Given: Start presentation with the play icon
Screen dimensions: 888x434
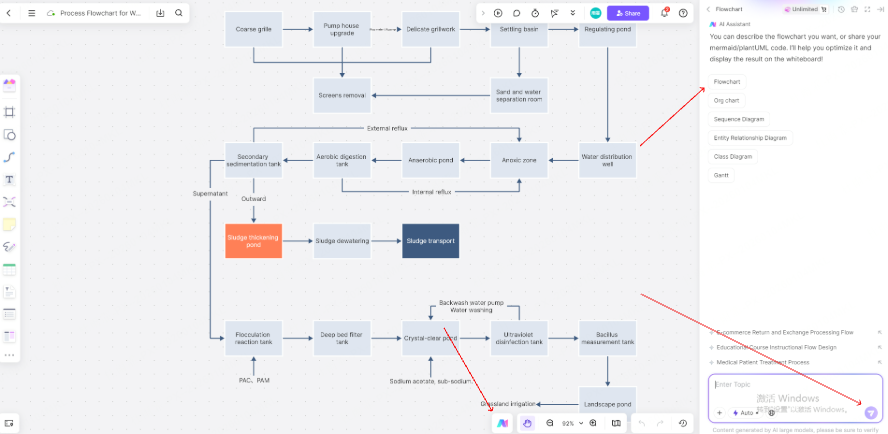Looking at the screenshot, I should click(498, 13).
